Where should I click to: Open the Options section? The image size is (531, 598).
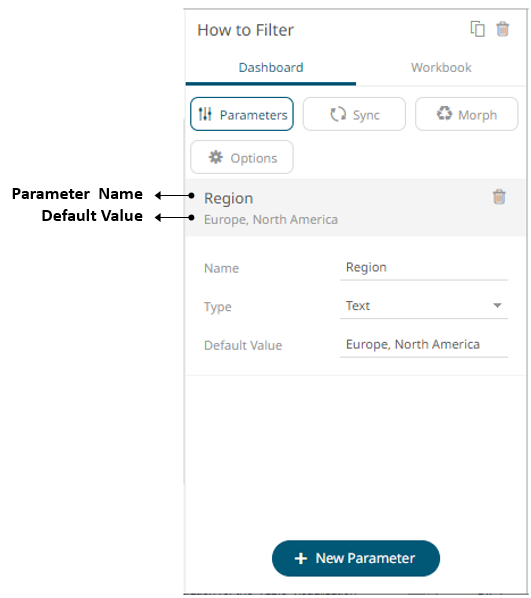(x=242, y=157)
